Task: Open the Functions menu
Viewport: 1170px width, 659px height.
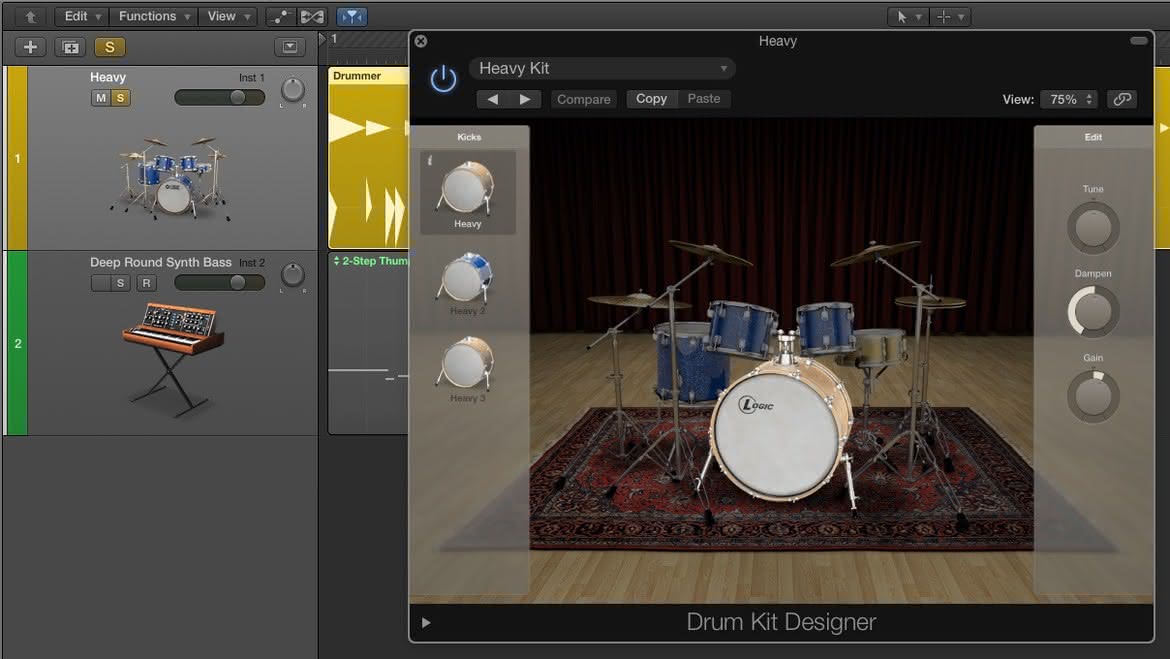Action: [x=154, y=16]
